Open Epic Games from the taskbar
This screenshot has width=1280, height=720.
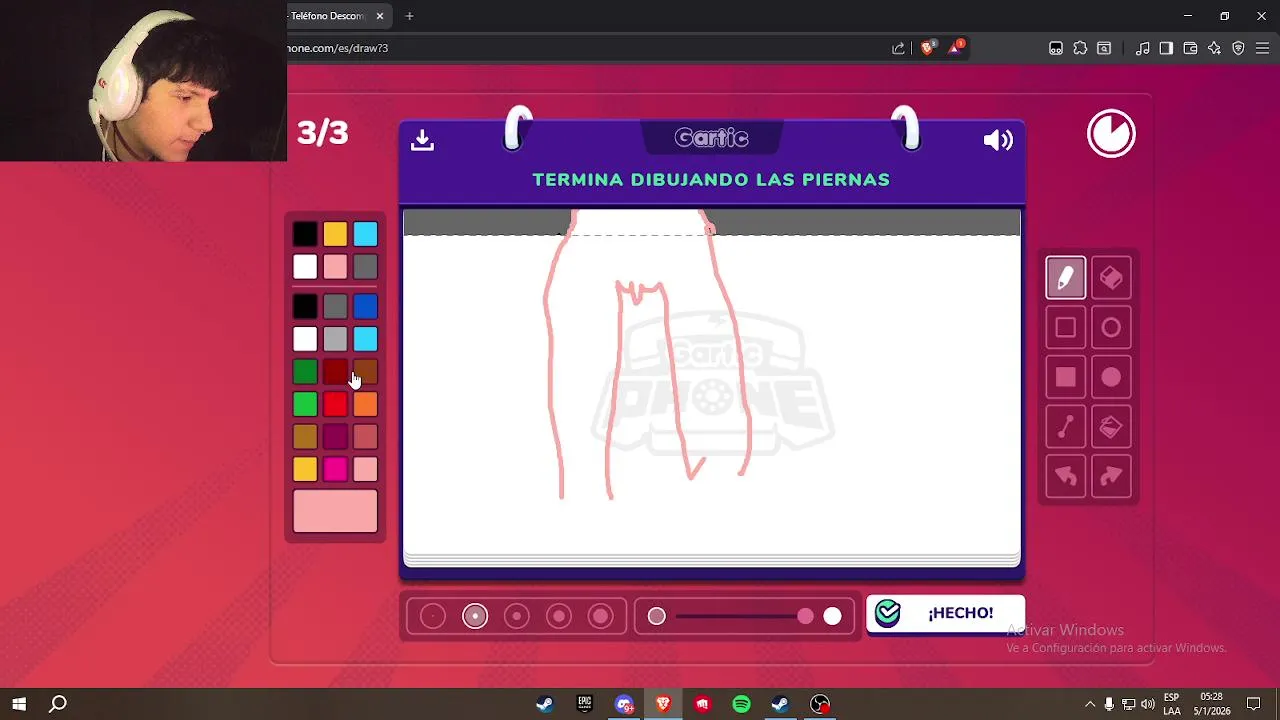pyautogui.click(x=584, y=704)
